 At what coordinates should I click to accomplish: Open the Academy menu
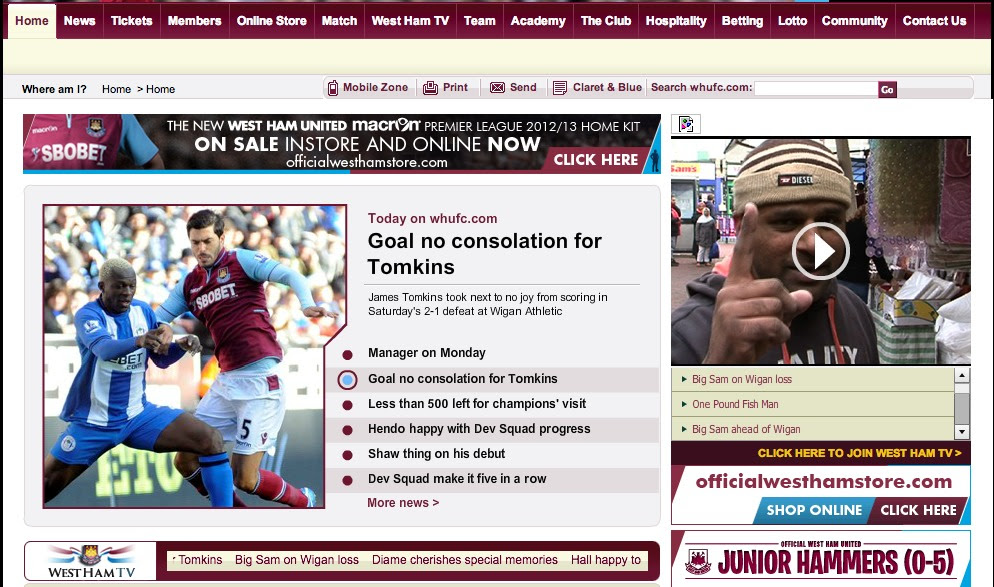pyautogui.click(x=538, y=21)
